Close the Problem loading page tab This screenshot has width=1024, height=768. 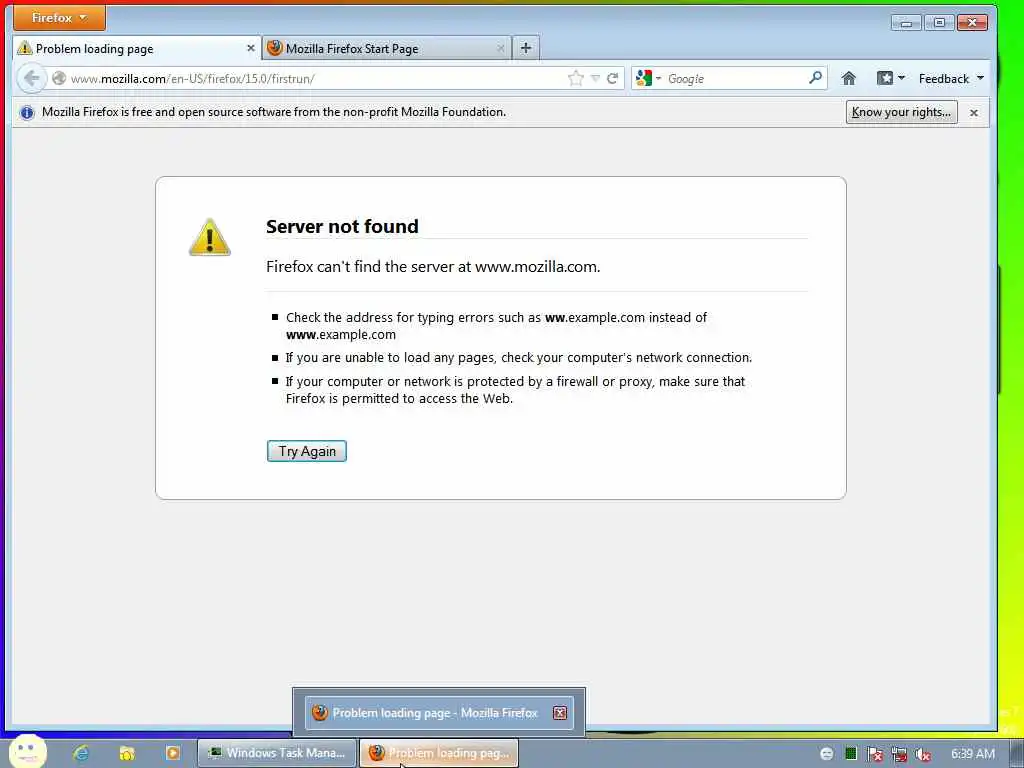point(251,48)
